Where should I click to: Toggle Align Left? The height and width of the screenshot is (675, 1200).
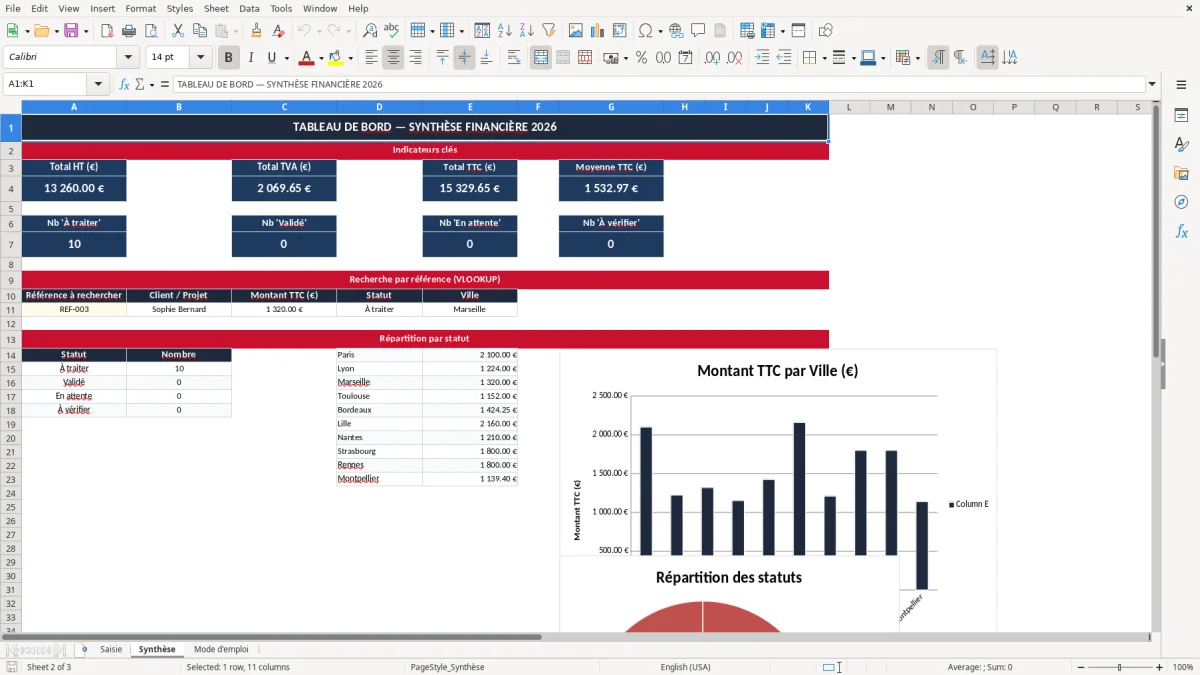[x=372, y=58]
